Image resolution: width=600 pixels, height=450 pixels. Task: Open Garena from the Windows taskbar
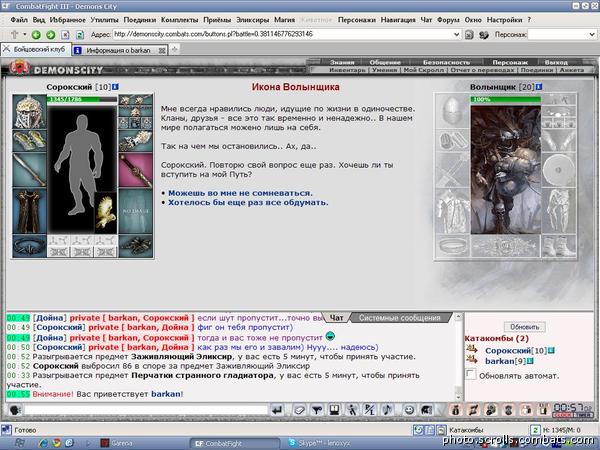point(116,443)
